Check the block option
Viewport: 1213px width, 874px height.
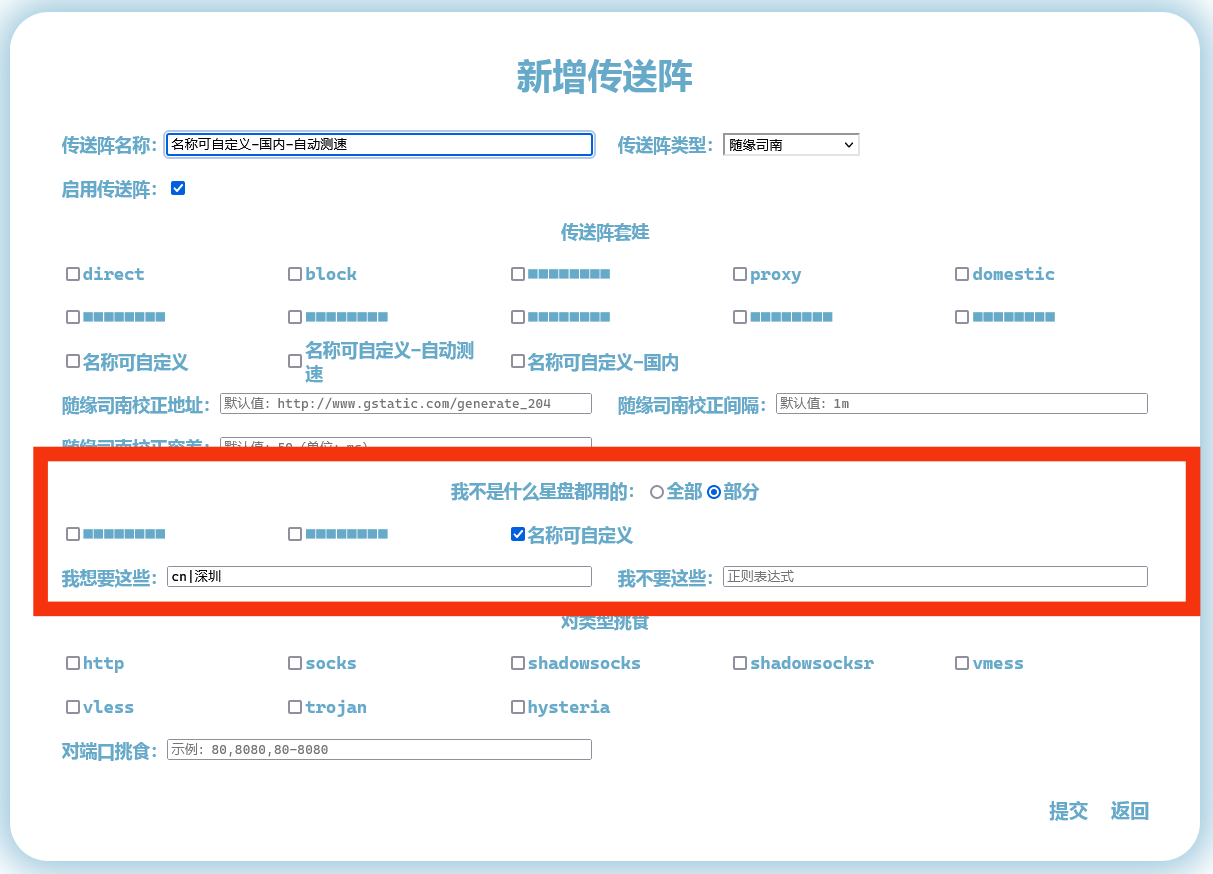(295, 274)
